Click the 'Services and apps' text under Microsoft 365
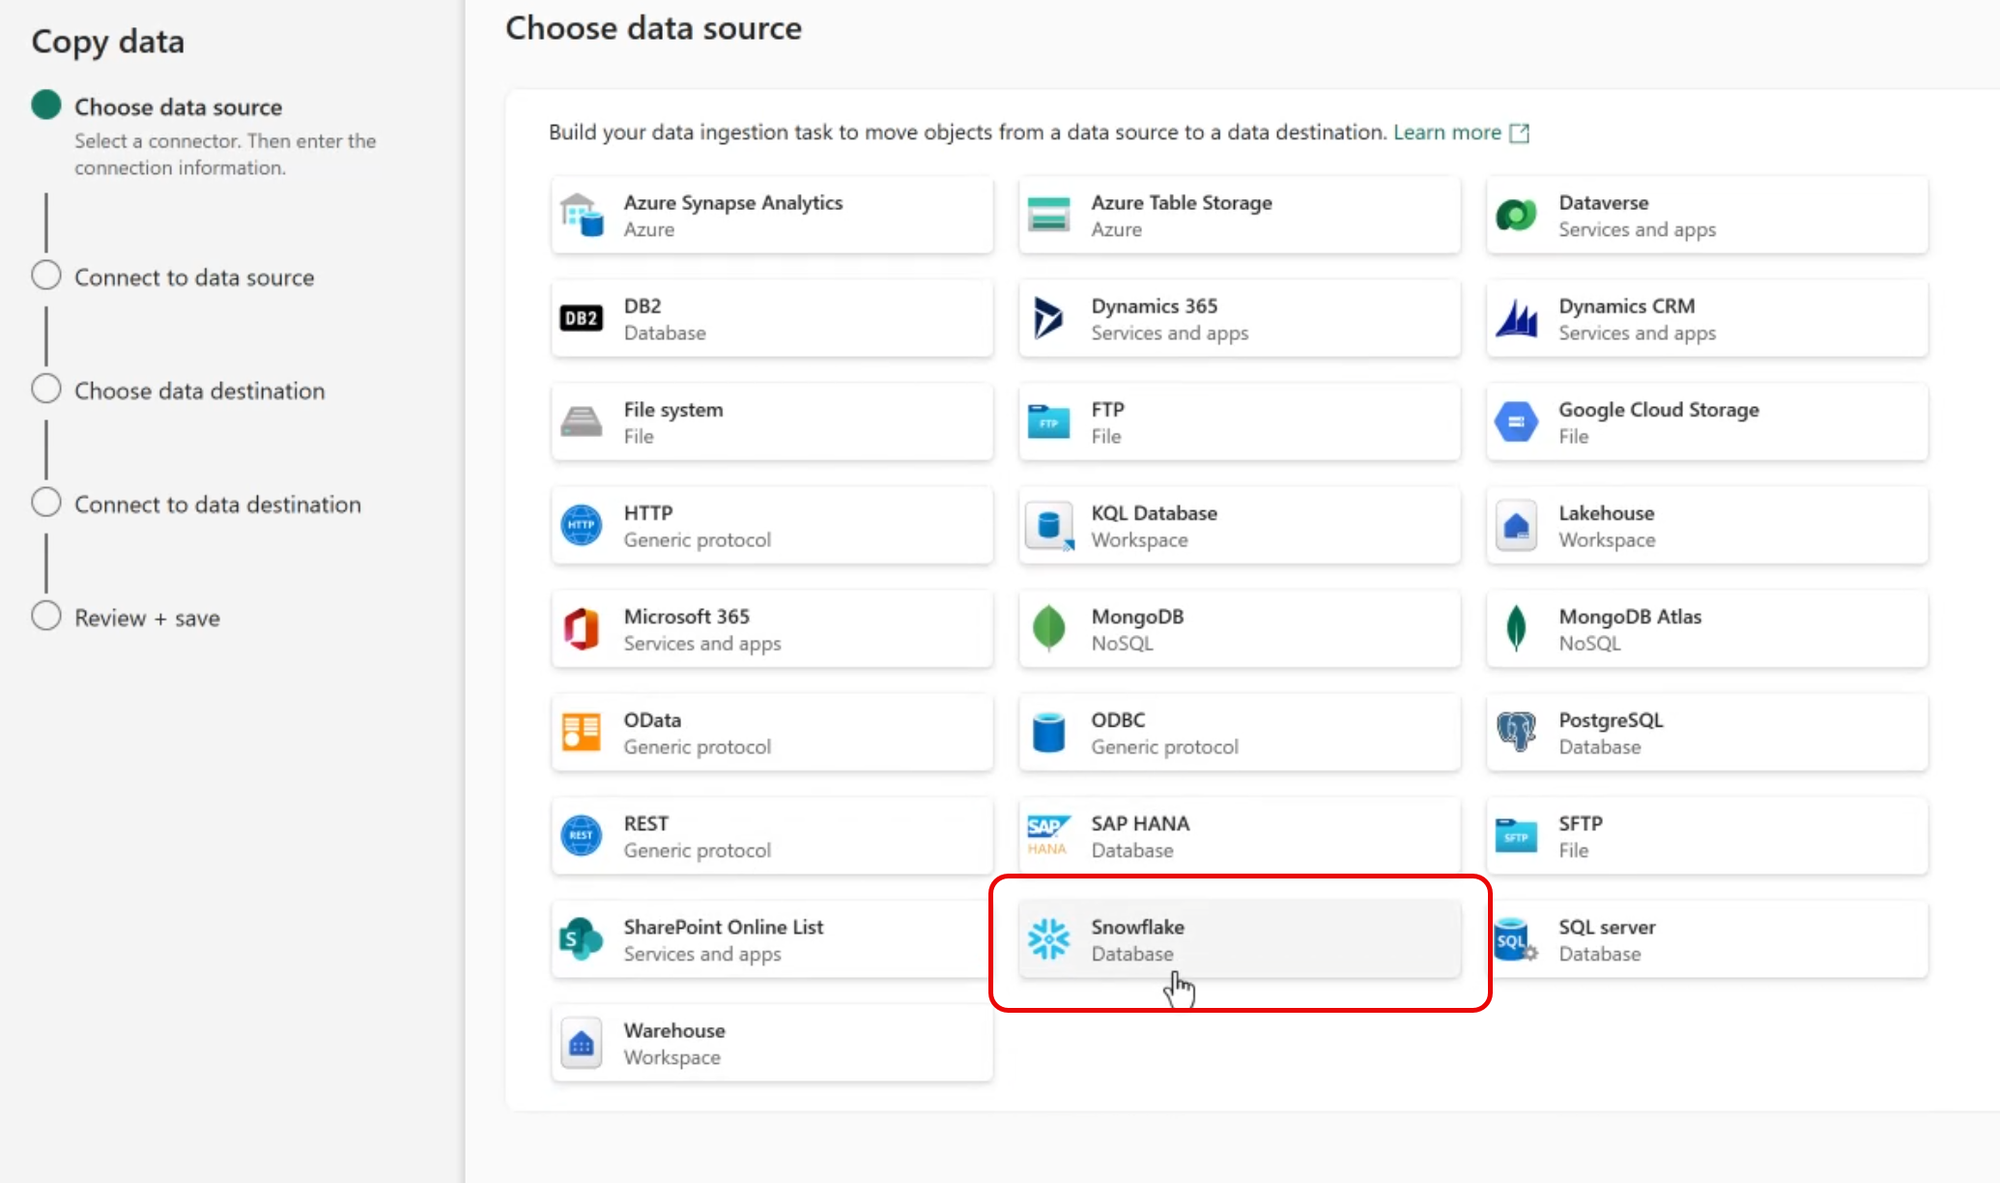 click(x=702, y=644)
